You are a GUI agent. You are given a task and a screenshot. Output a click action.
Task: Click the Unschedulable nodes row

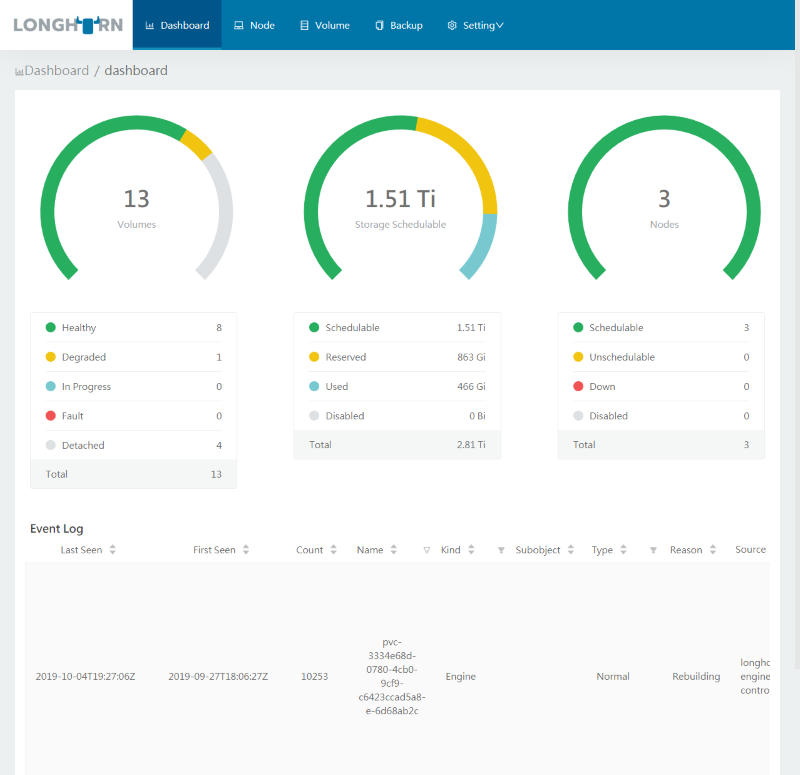coord(661,357)
